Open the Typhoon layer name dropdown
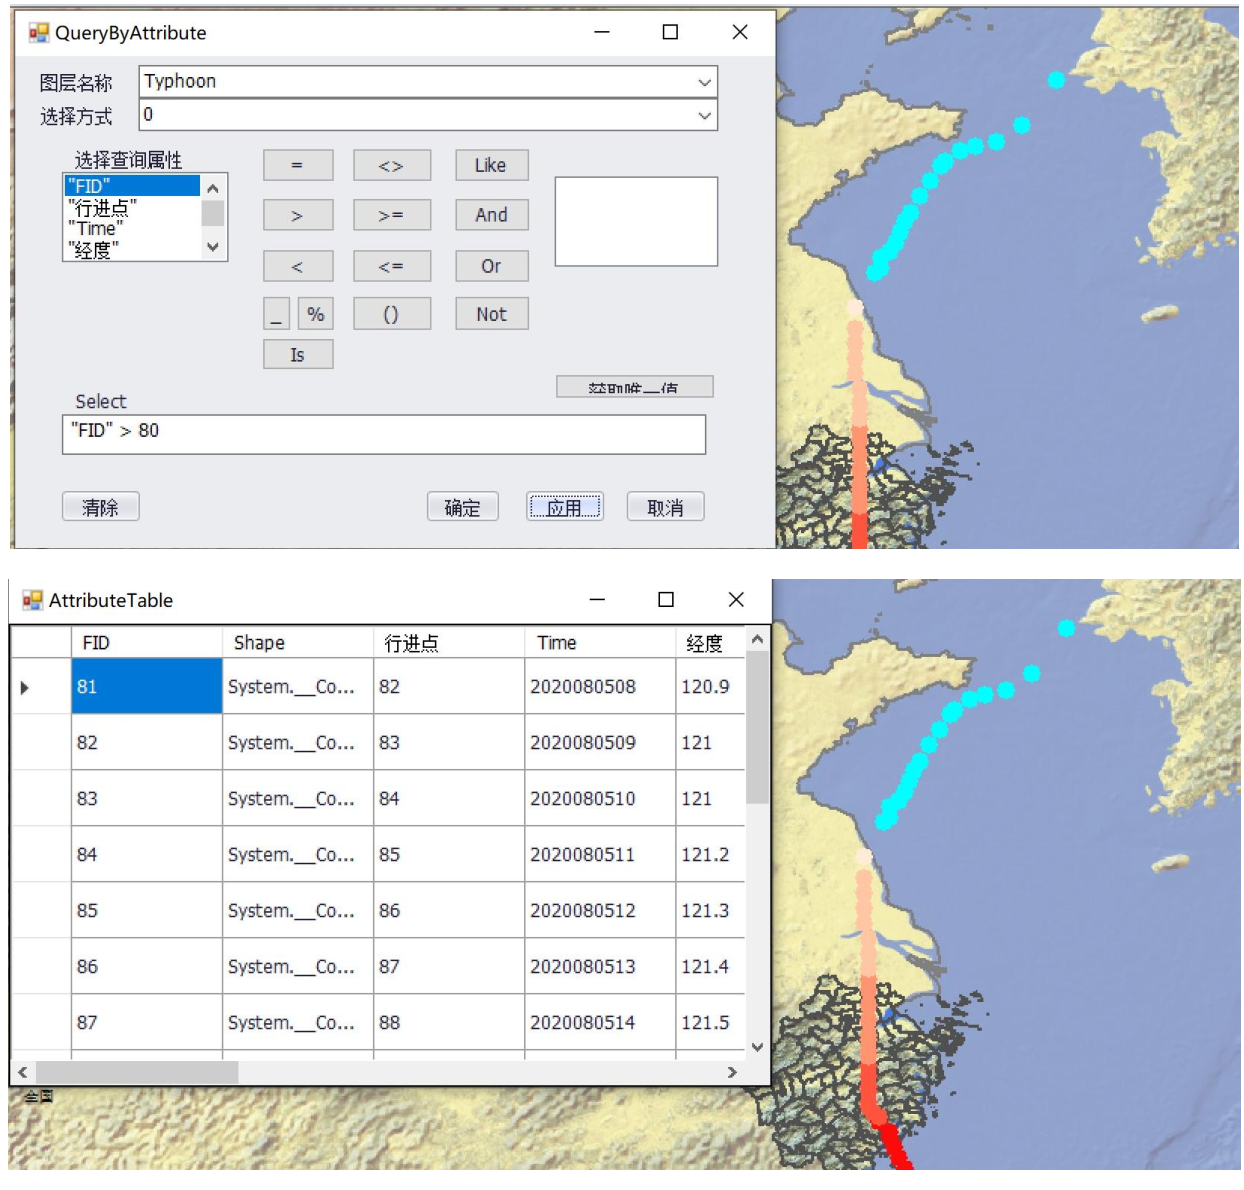The width and height of the screenshot is (1244, 1190). click(705, 82)
